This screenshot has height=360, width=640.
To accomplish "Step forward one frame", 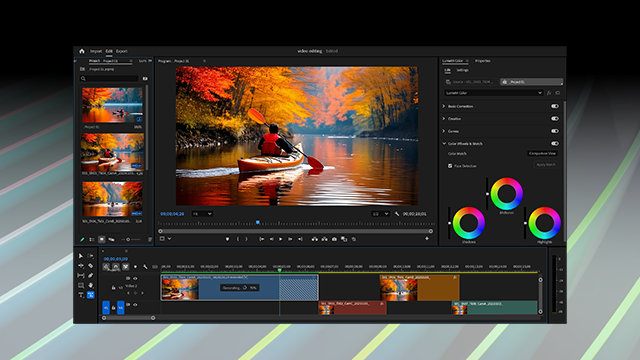I will pyautogui.click(x=290, y=239).
